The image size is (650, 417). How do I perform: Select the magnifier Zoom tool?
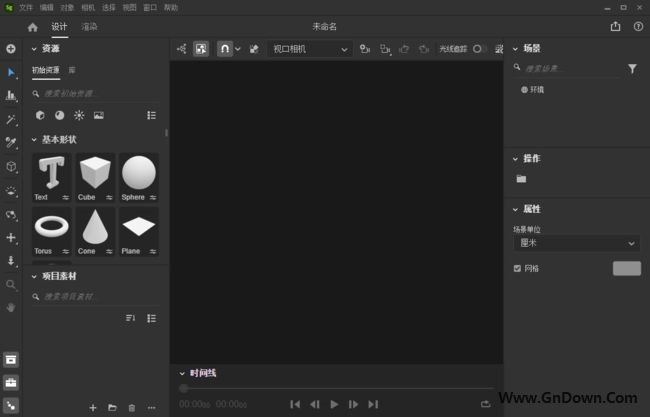coord(11,284)
